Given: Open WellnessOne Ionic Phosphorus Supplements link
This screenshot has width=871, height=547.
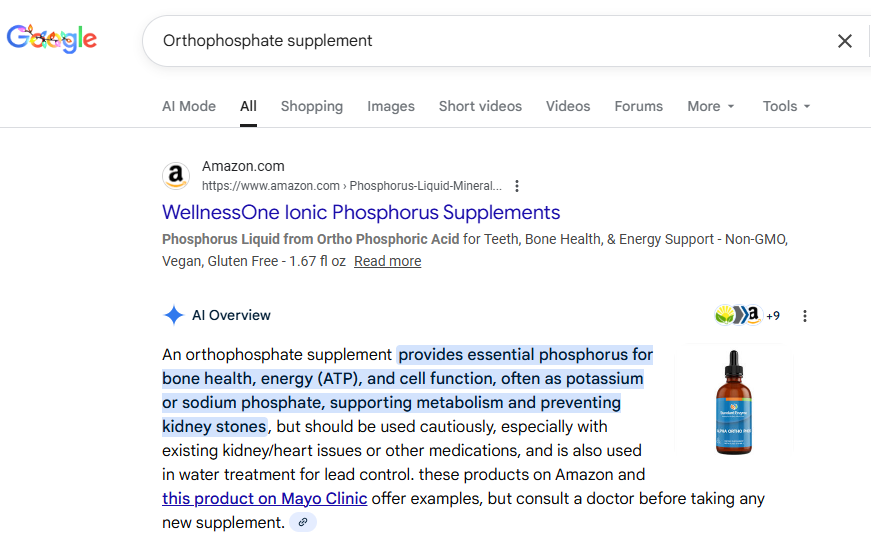Looking at the screenshot, I should tap(361, 212).
